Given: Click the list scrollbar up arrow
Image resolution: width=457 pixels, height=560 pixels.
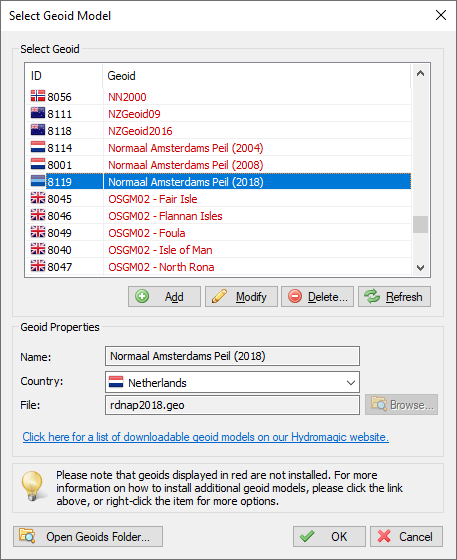Looking at the screenshot, I should (x=421, y=74).
